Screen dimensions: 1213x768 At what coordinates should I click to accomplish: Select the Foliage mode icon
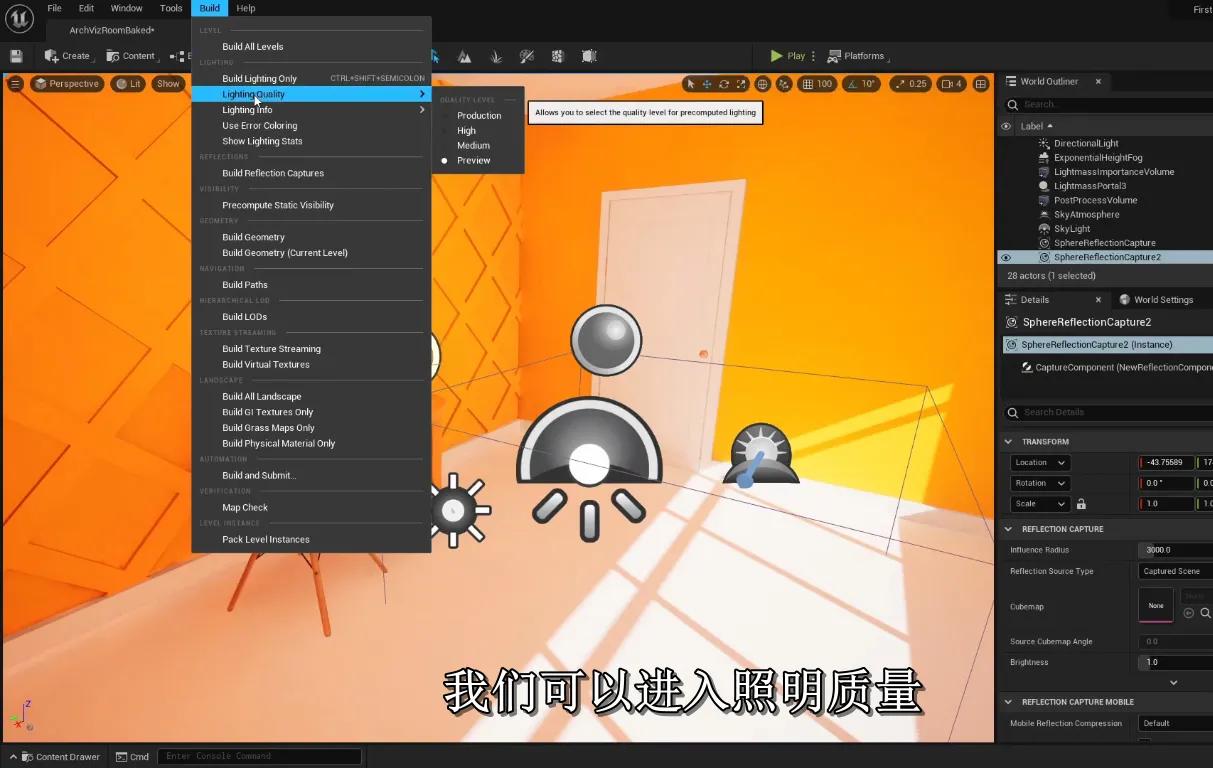point(496,57)
